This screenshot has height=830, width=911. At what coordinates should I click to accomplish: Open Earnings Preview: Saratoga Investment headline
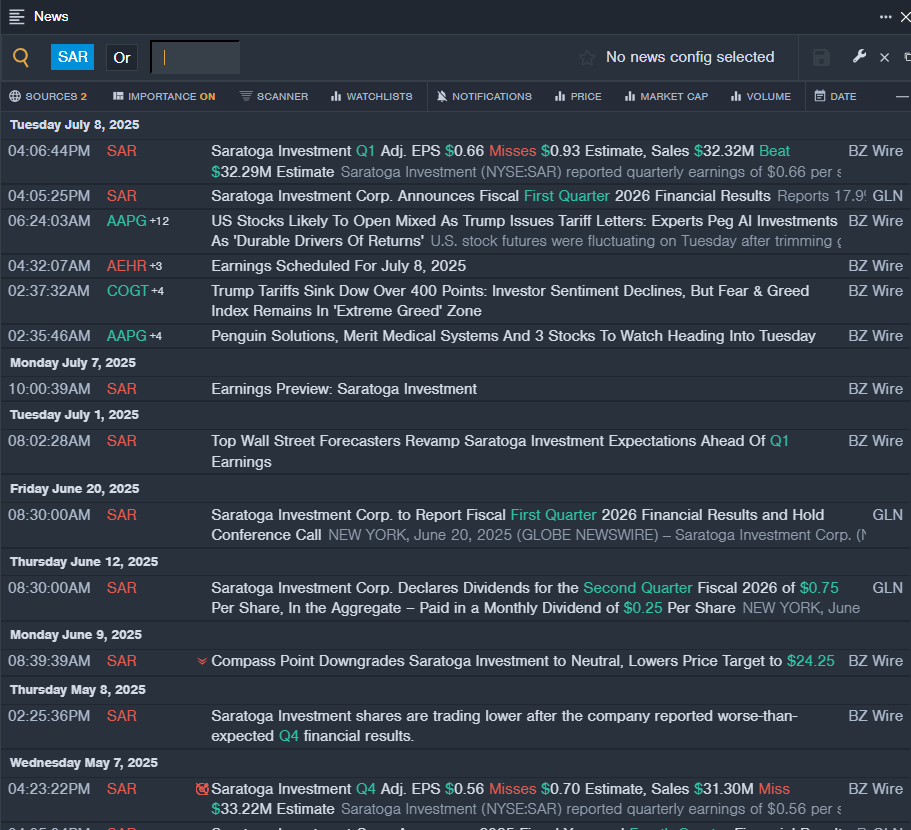click(344, 389)
